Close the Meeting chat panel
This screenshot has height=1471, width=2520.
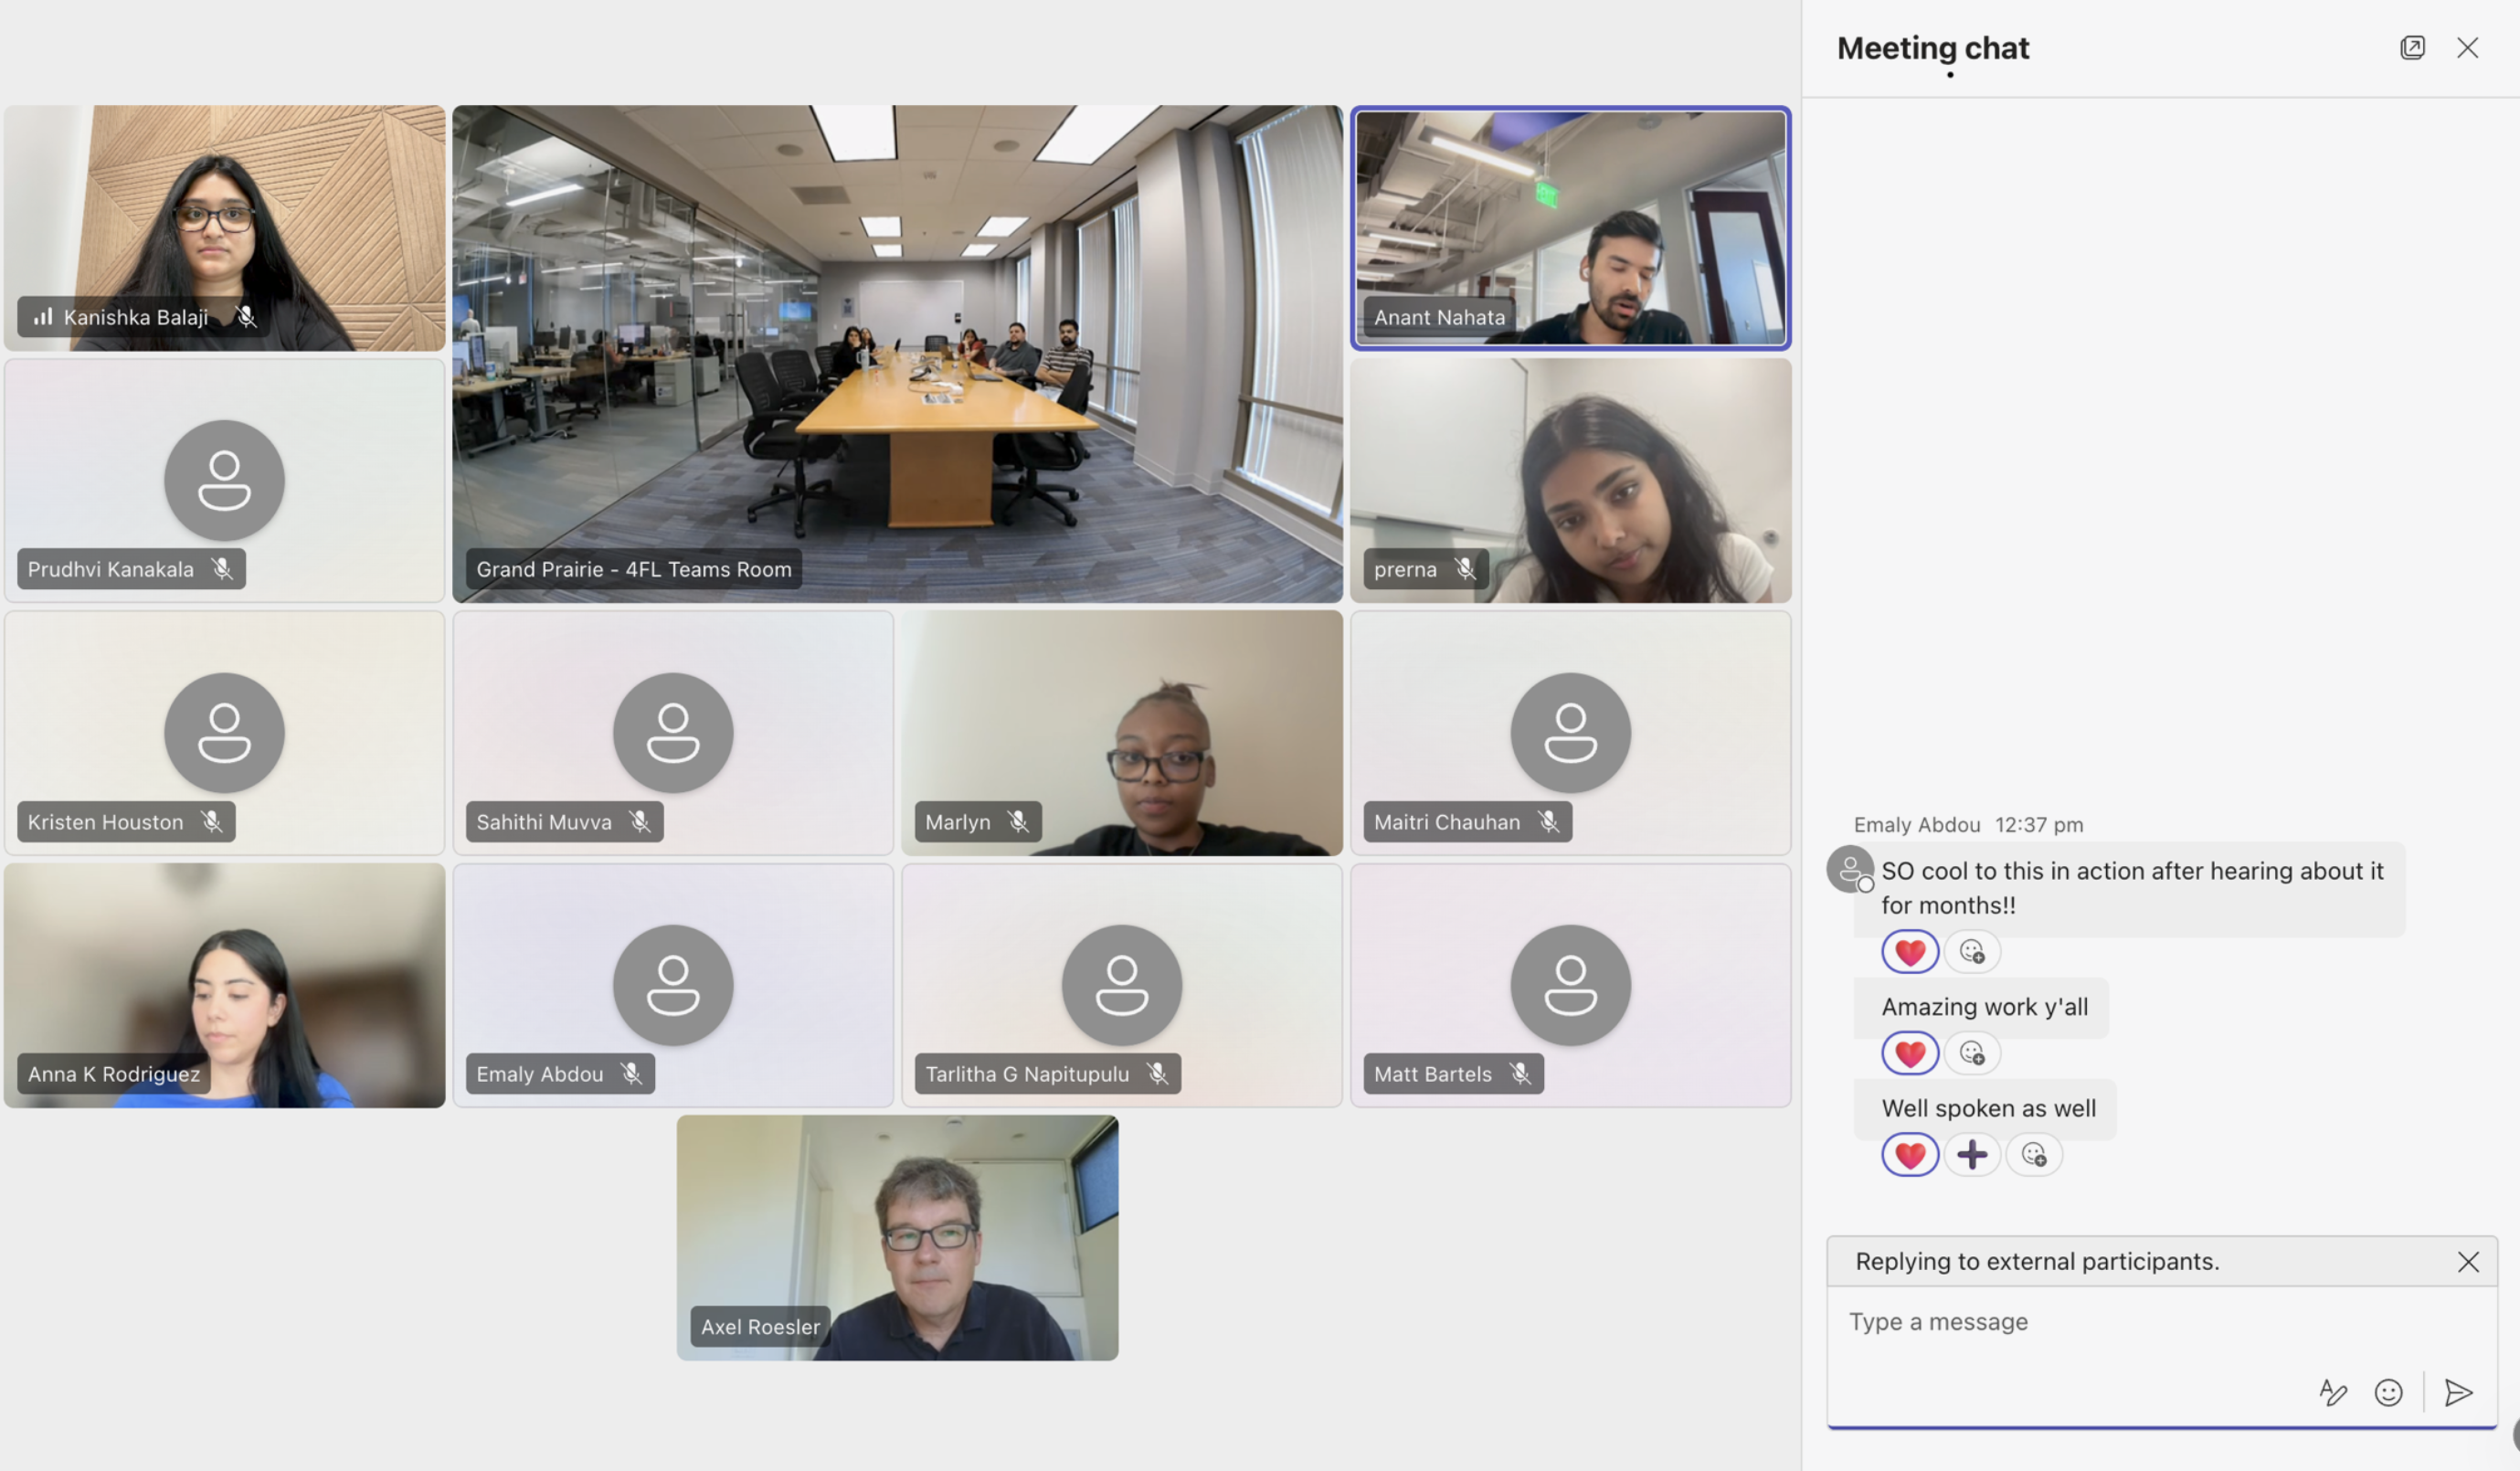pyautogui.click(x=2467, y=47)
